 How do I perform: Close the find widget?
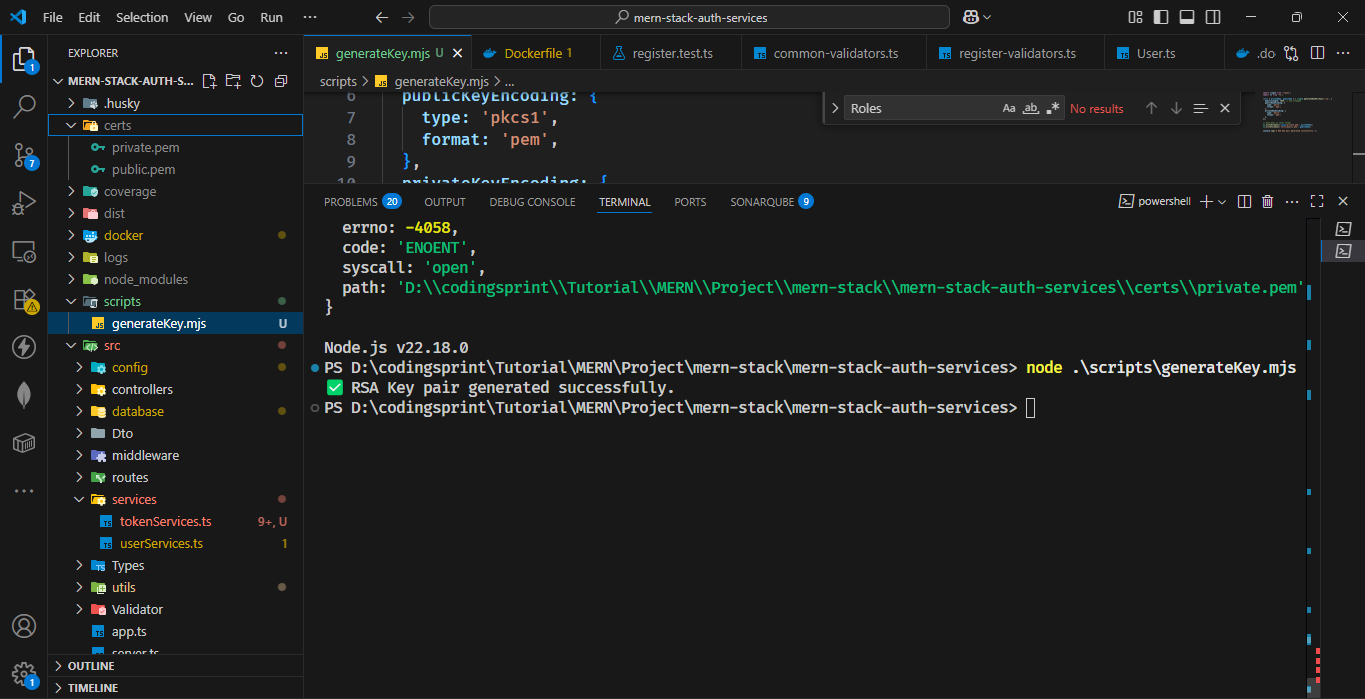pyautogui.click(x=1225, y=108)
